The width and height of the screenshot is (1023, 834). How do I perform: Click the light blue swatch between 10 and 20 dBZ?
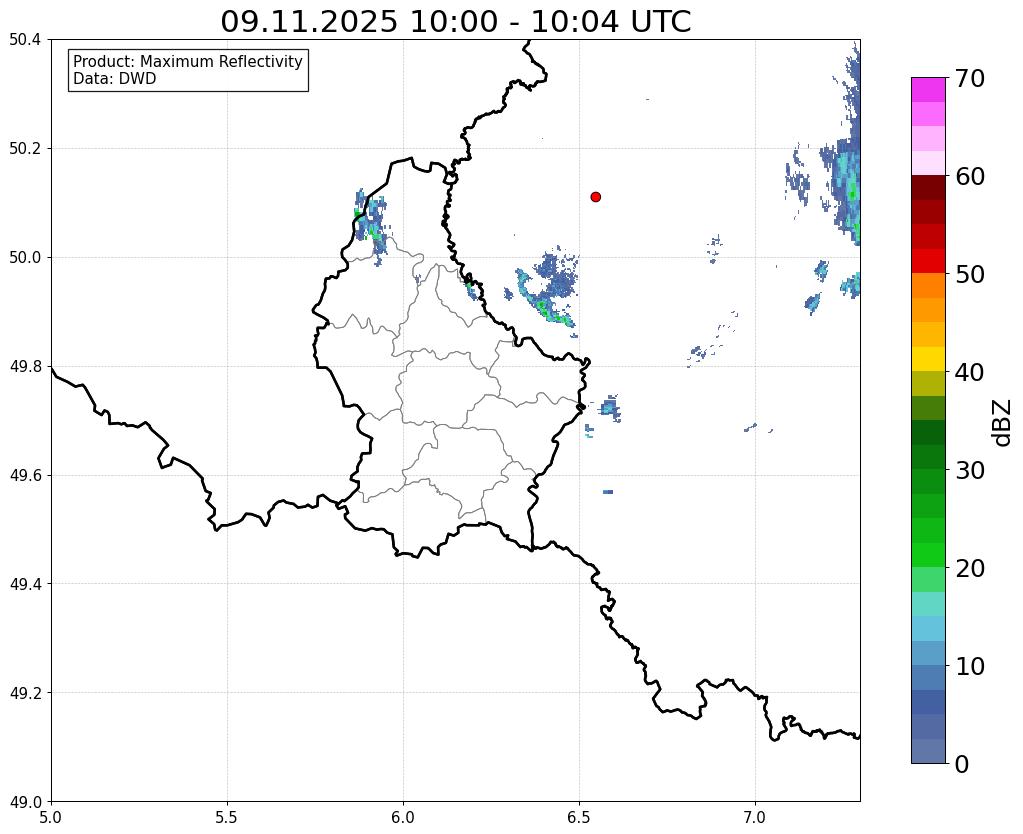pyautogui.click(x=928, y=628)
